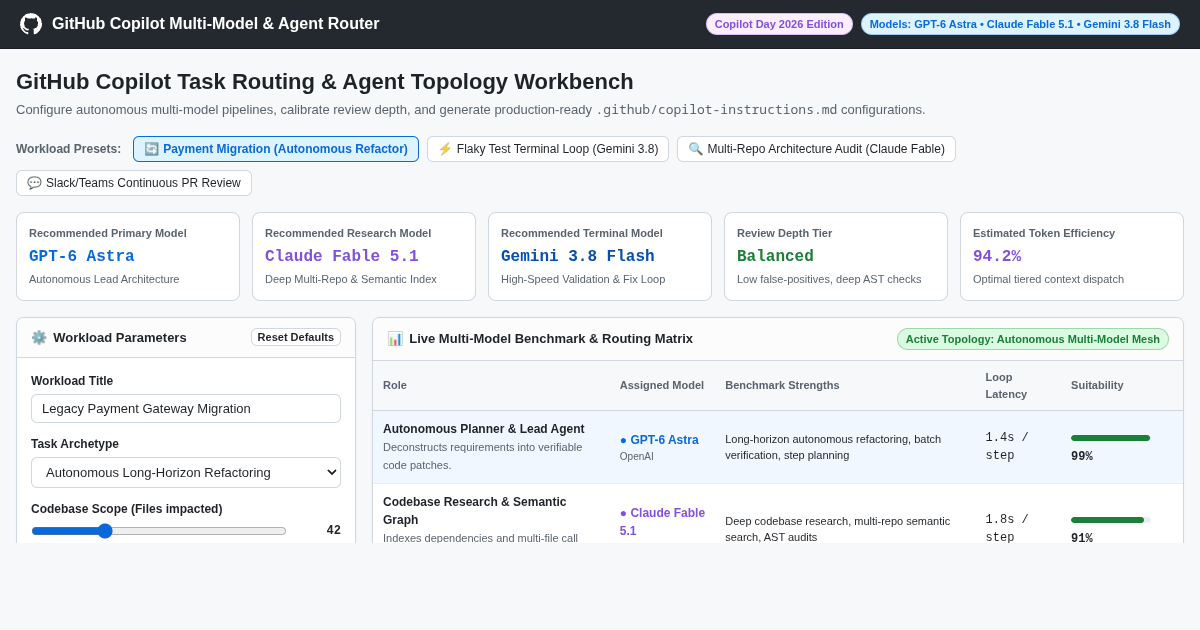Screen dimensions: 1200x630
Task: Click the Workload Title input field
Action: pos(186,408)
